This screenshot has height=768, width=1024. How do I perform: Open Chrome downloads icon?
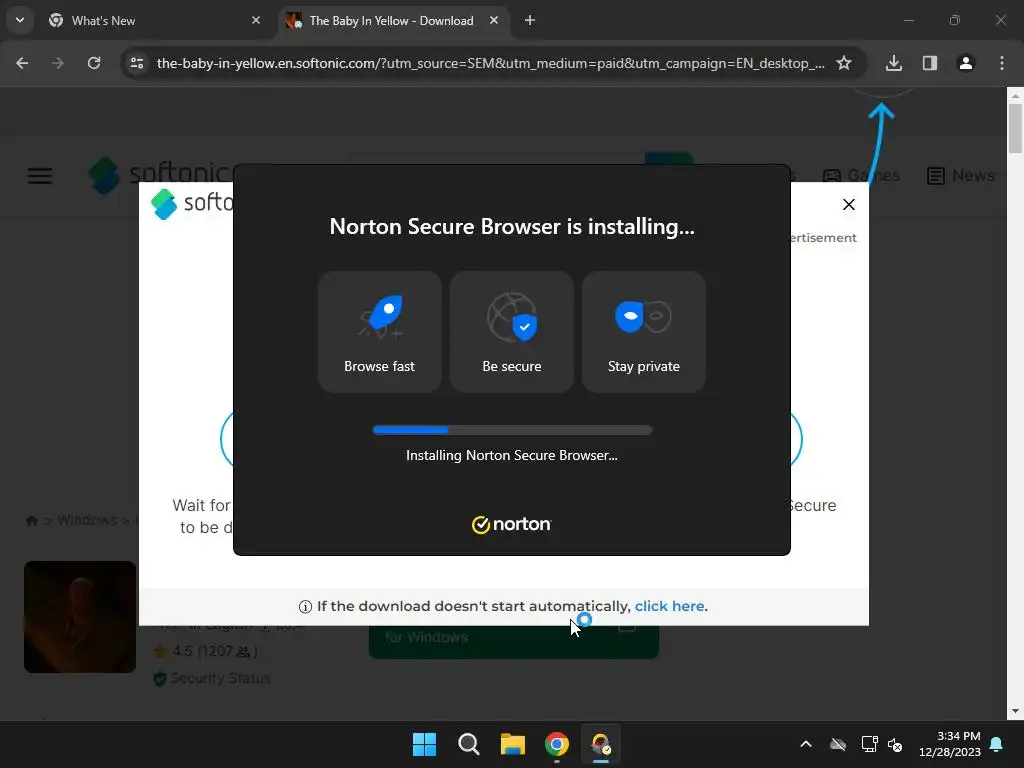coord(893,63)
